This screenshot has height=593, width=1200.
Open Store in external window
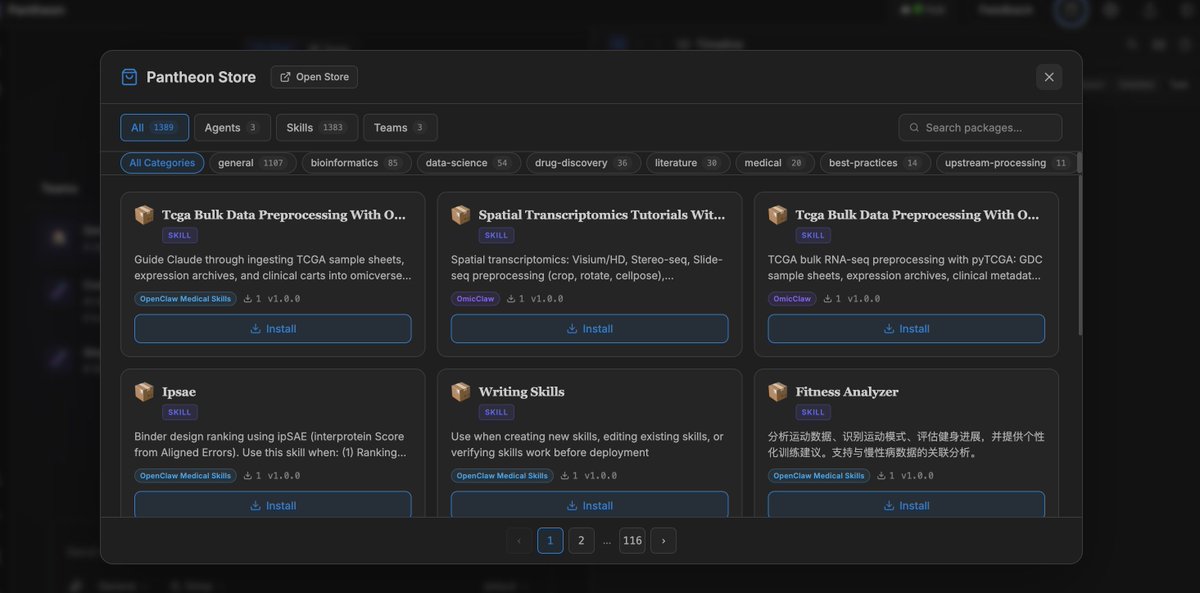(x=314, y=77)
